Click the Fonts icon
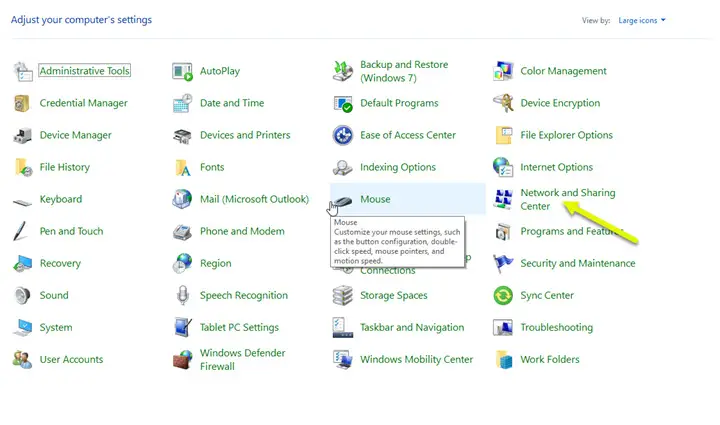 (183, 168)
